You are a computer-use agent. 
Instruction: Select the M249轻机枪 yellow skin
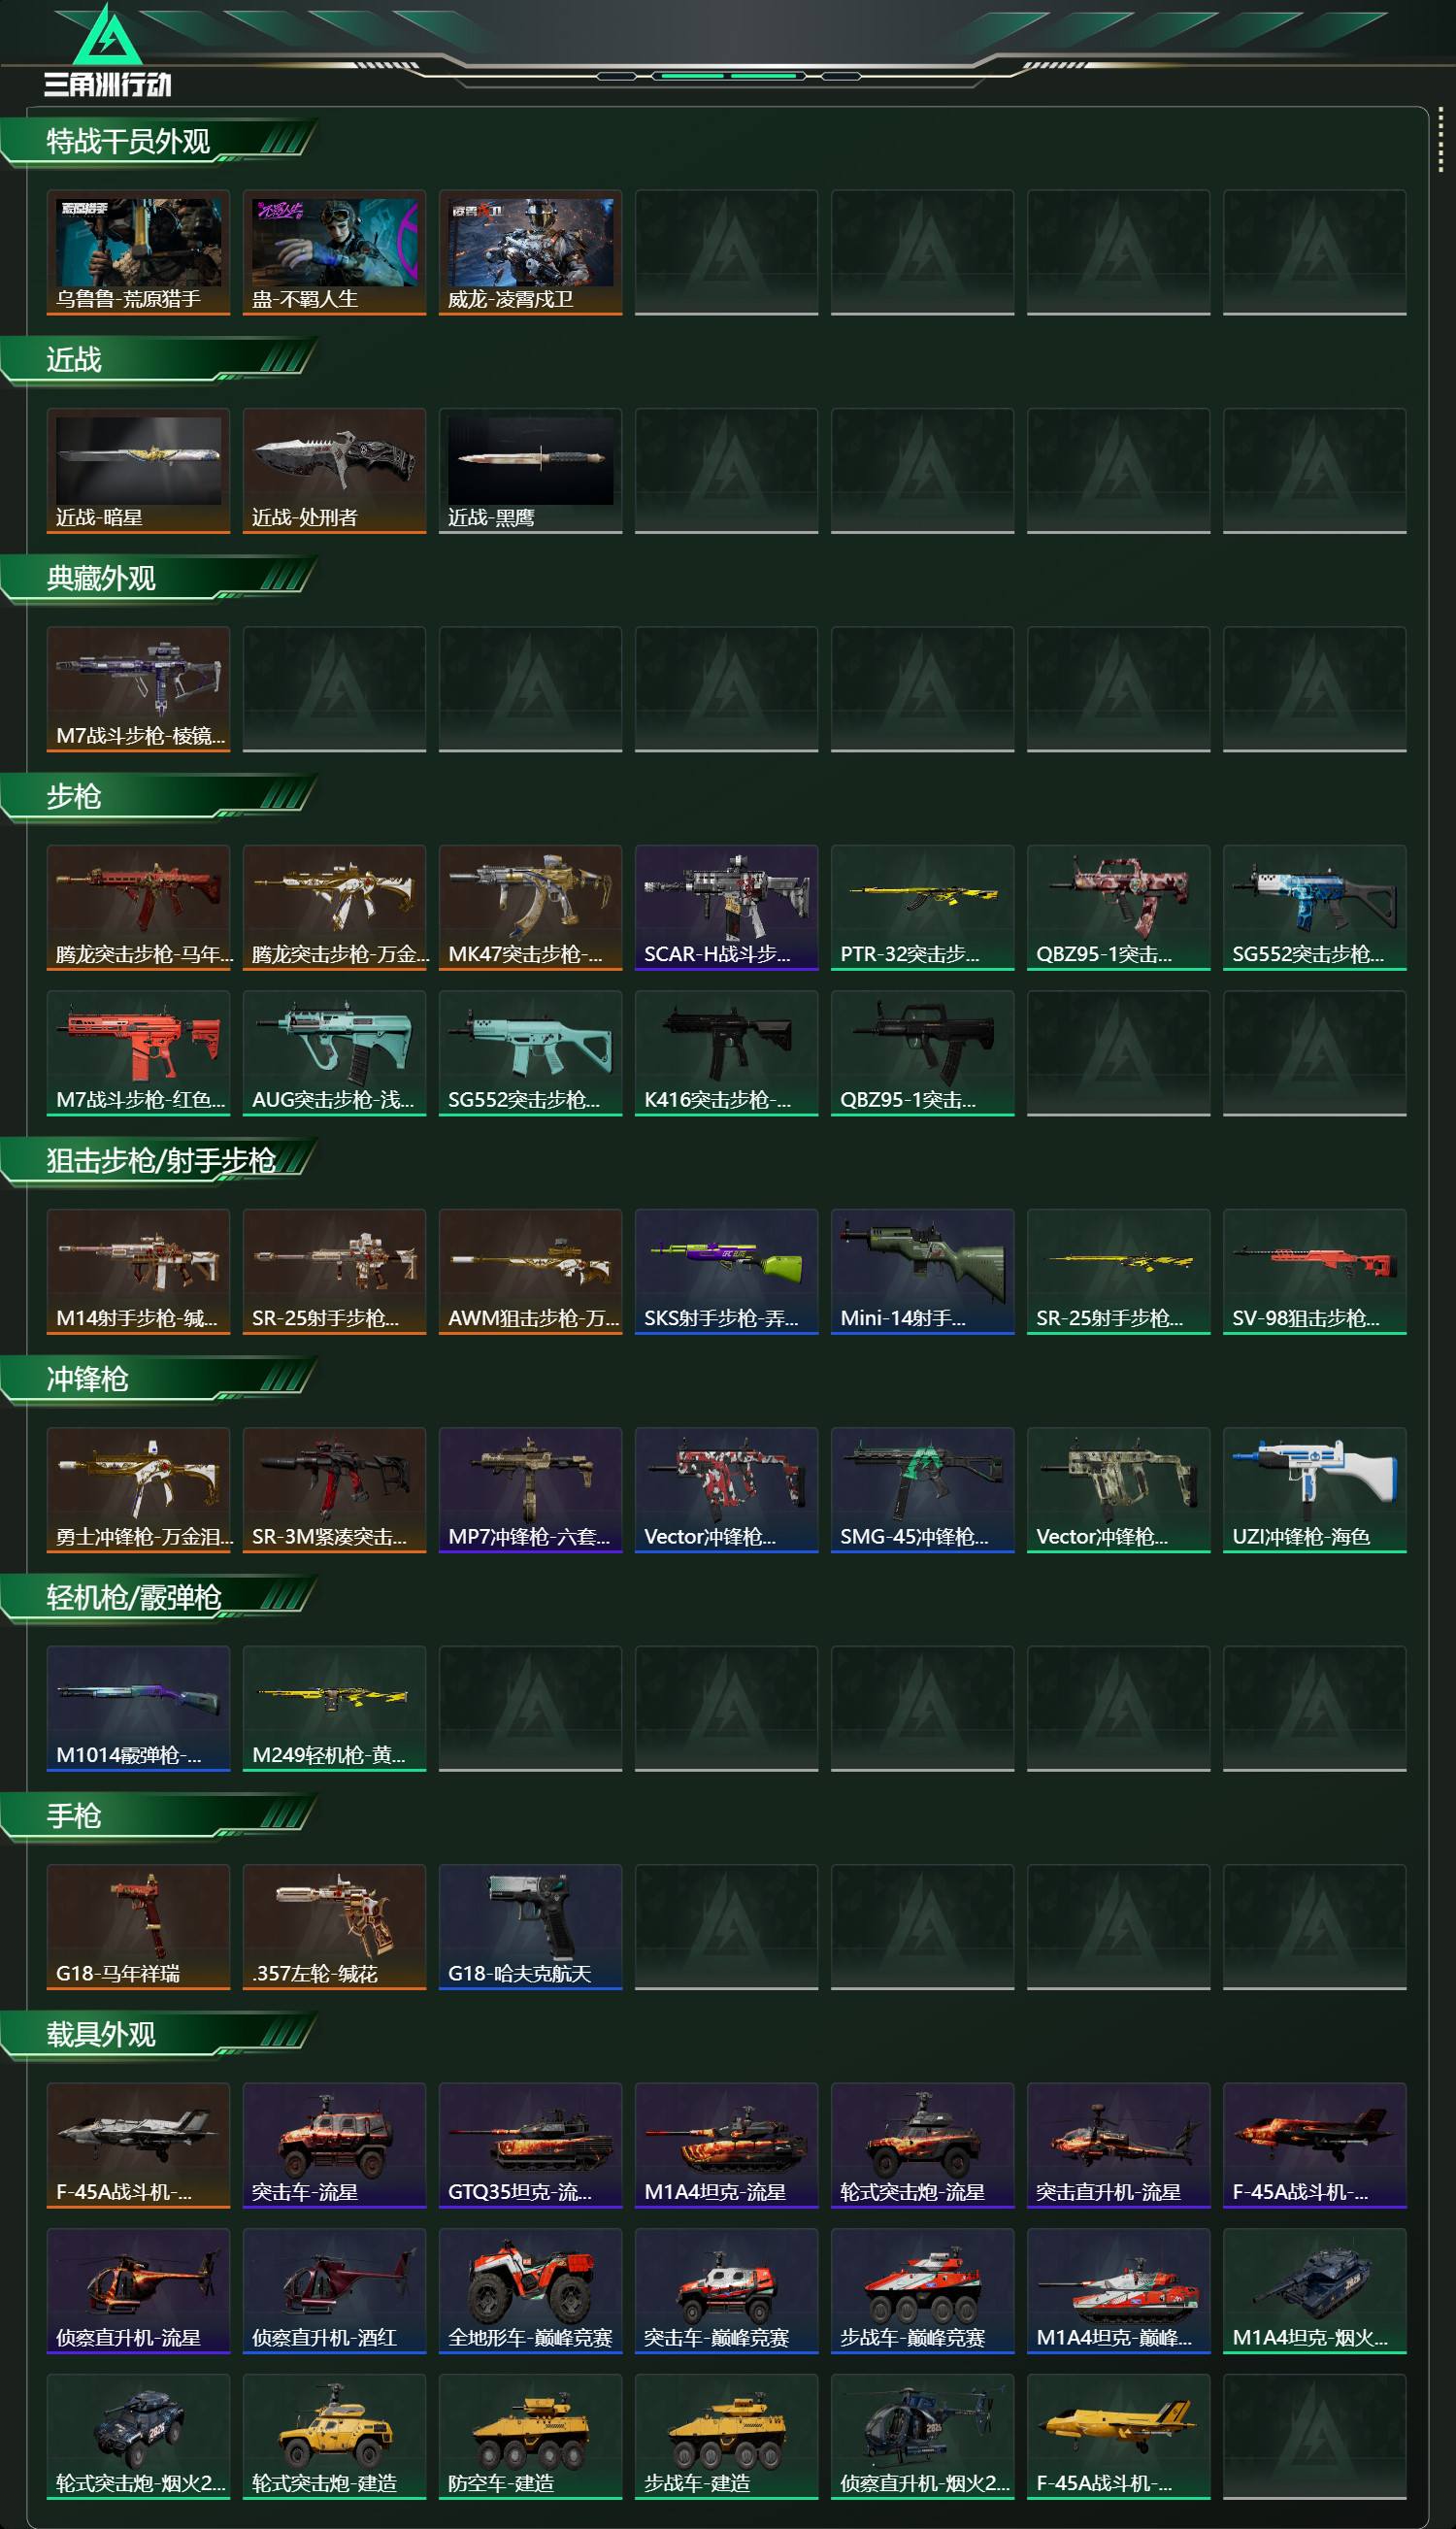(334, 1708)
